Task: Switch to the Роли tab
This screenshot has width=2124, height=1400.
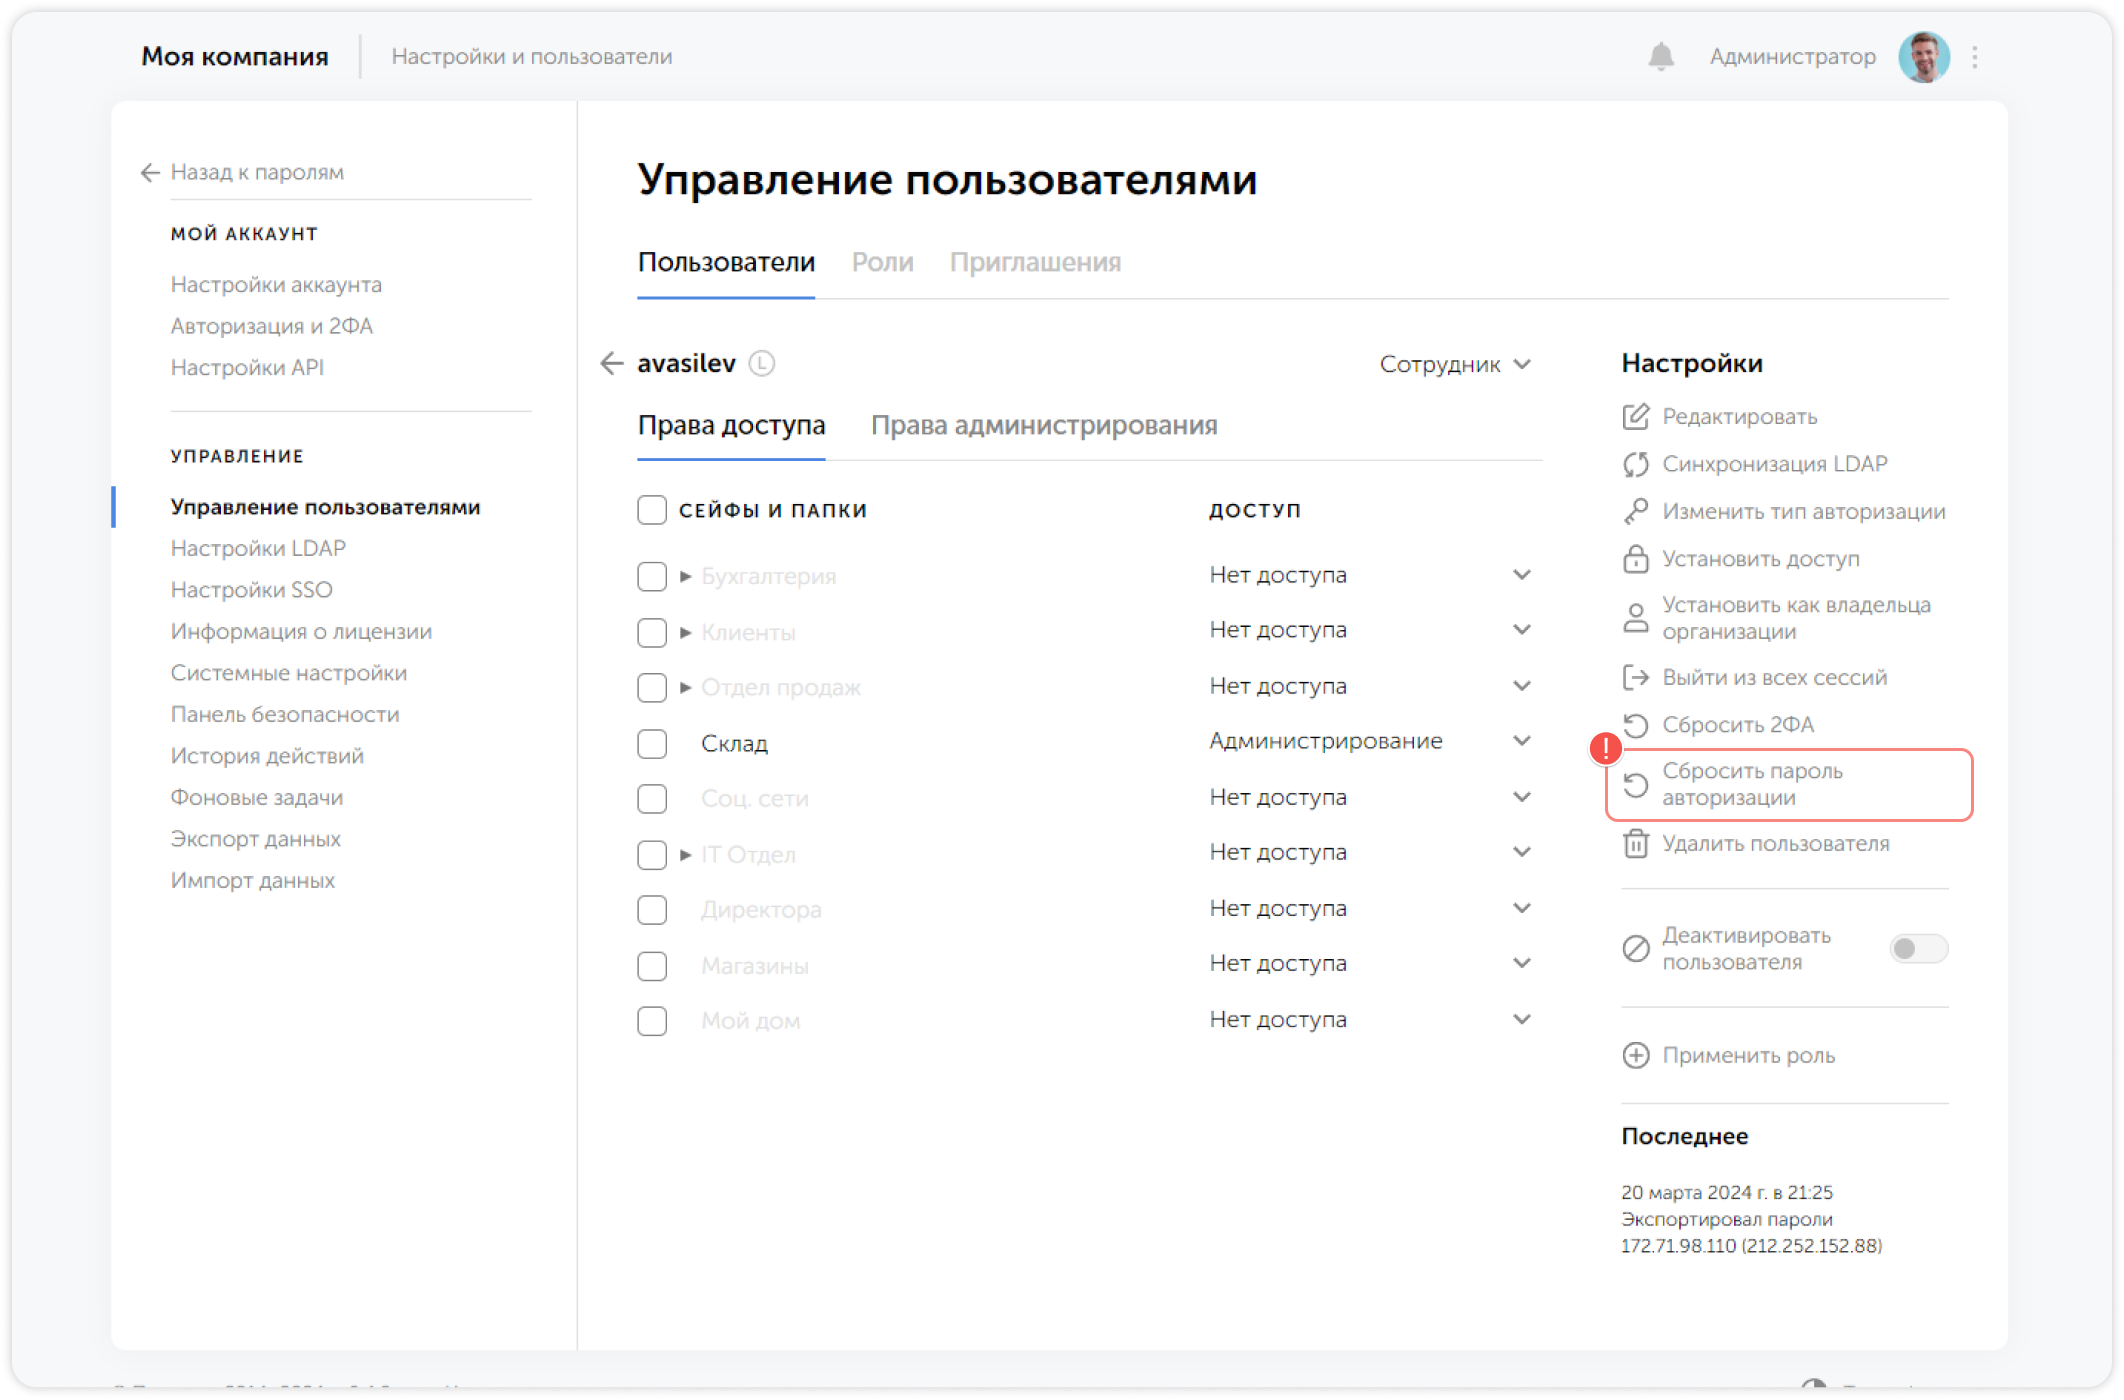Action: pos(882,262)
